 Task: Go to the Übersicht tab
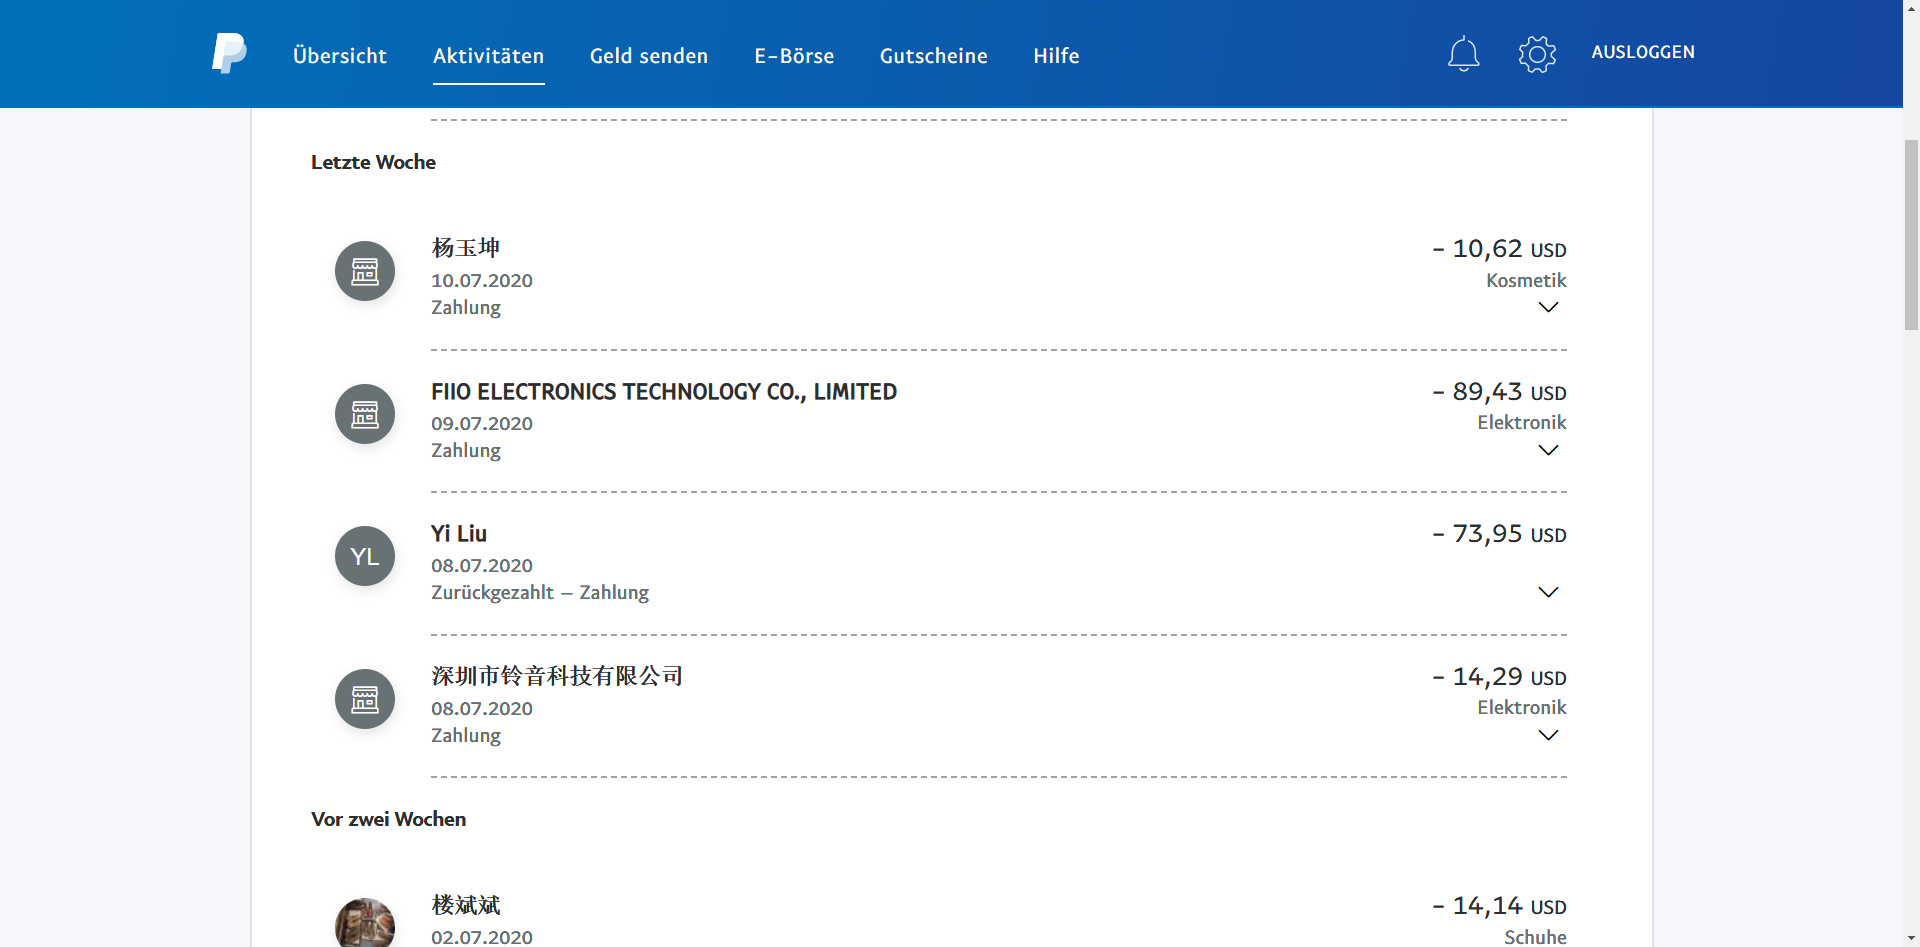339,56
